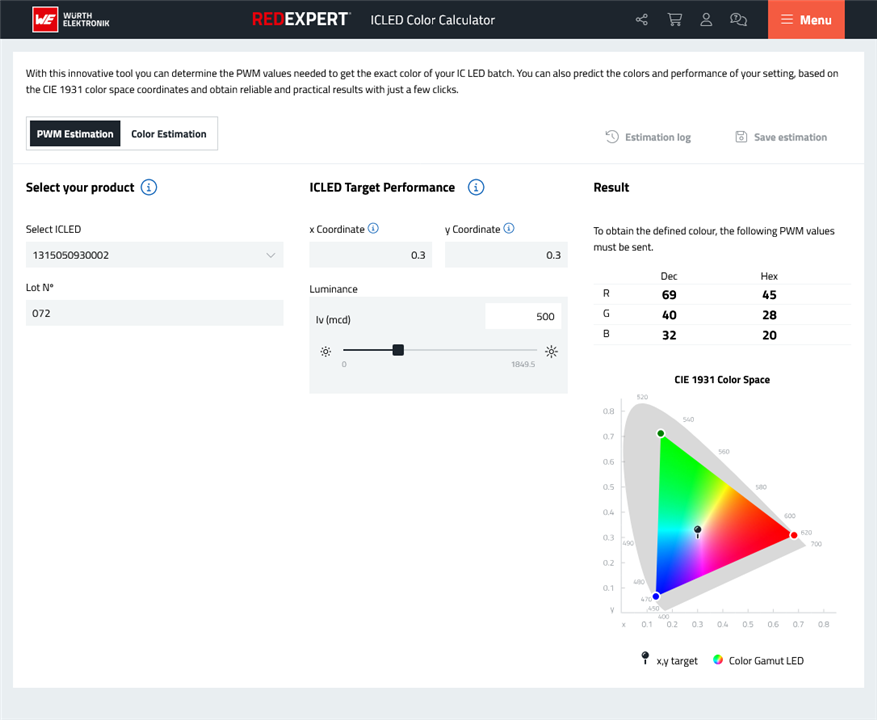877x720 pixels.
Task: Click Save estimation button
Action: (781, 137)
